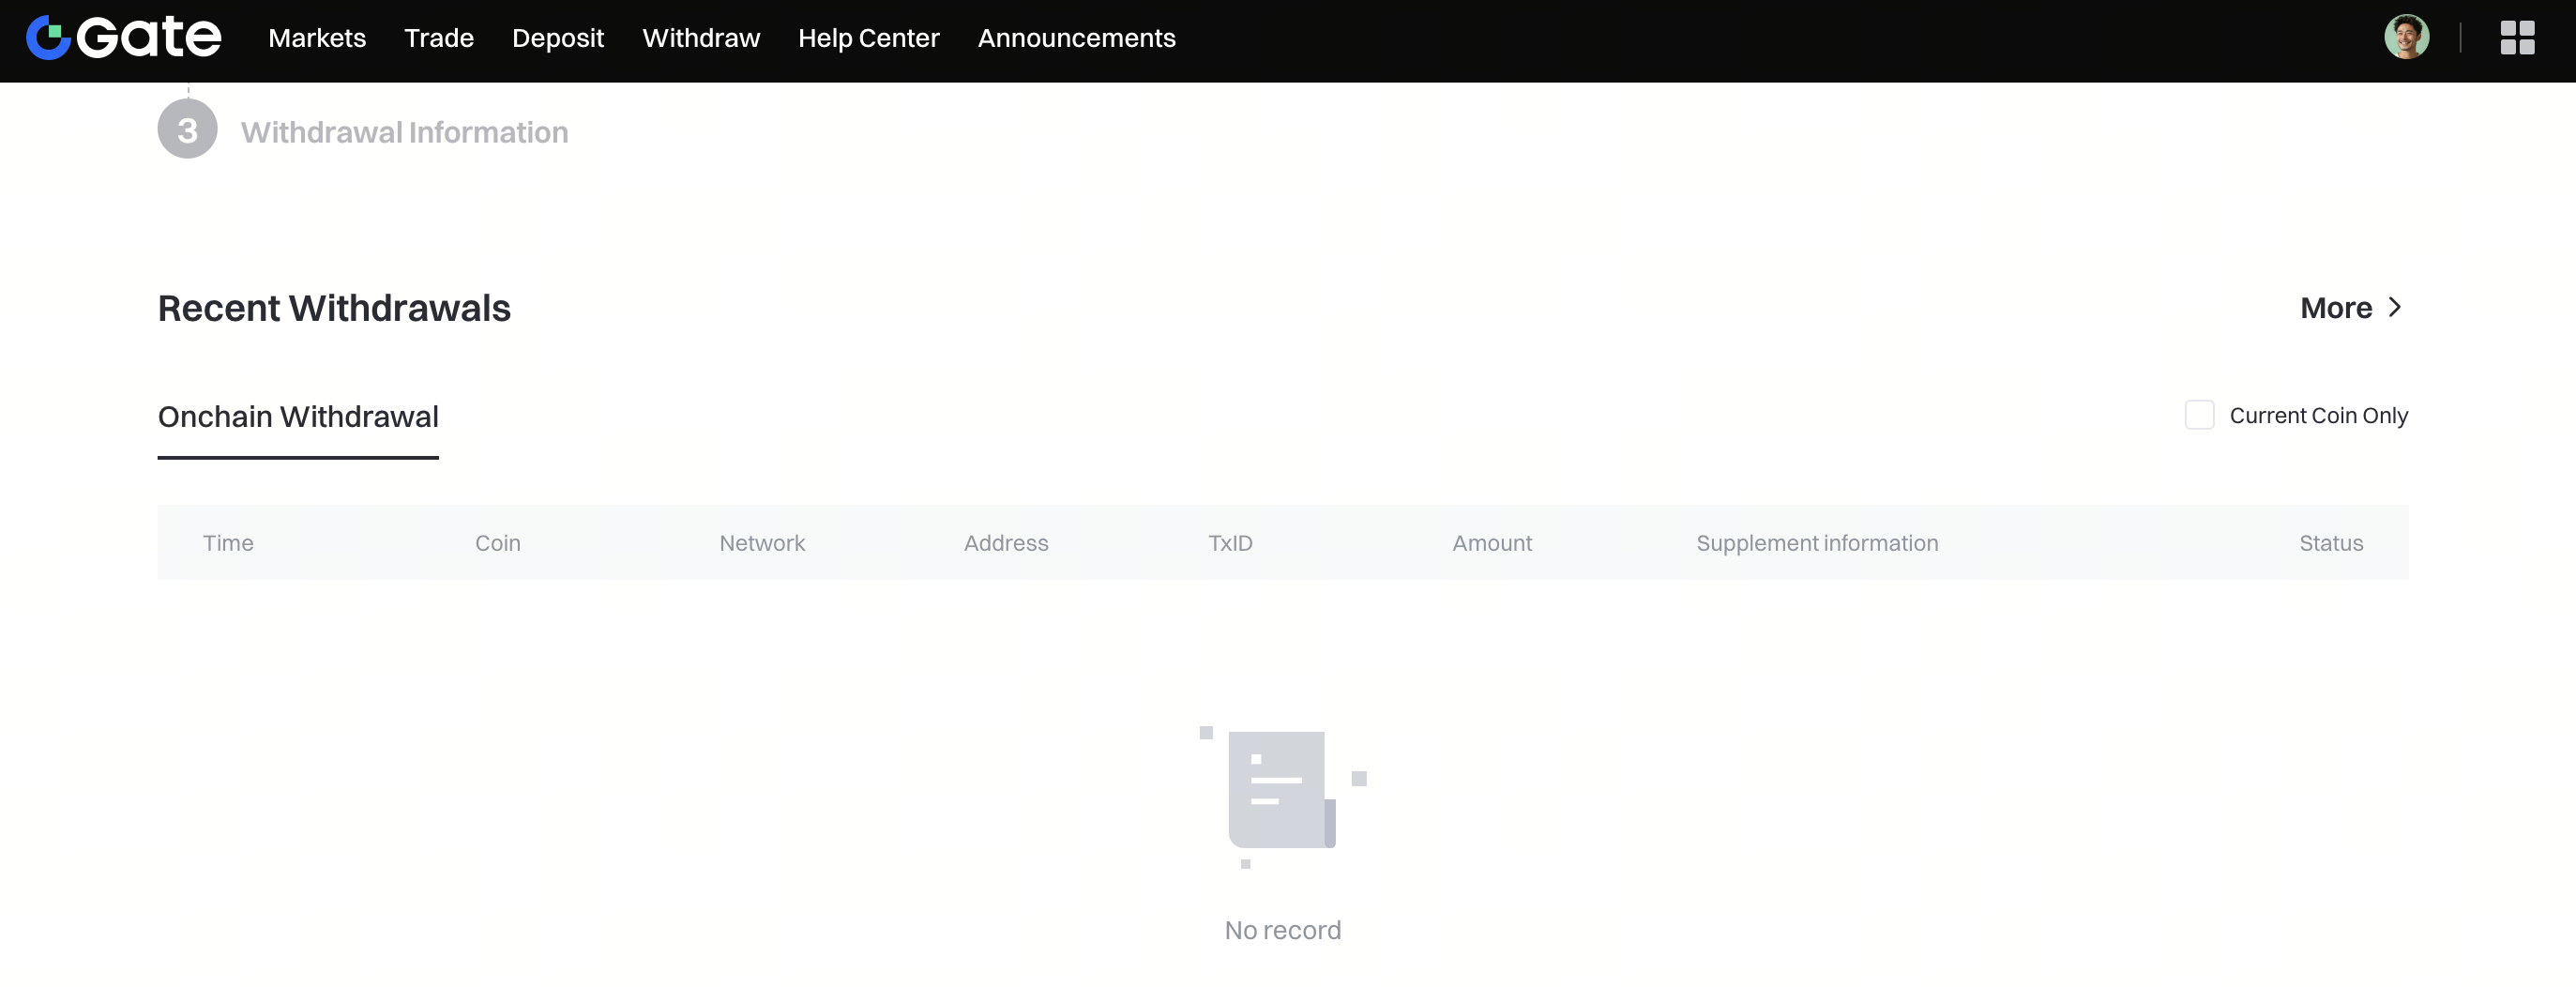The width and height of the screenshot is (2576, 987).
Task: Click the step 3 circle indicator
Action: pos(187,130)
